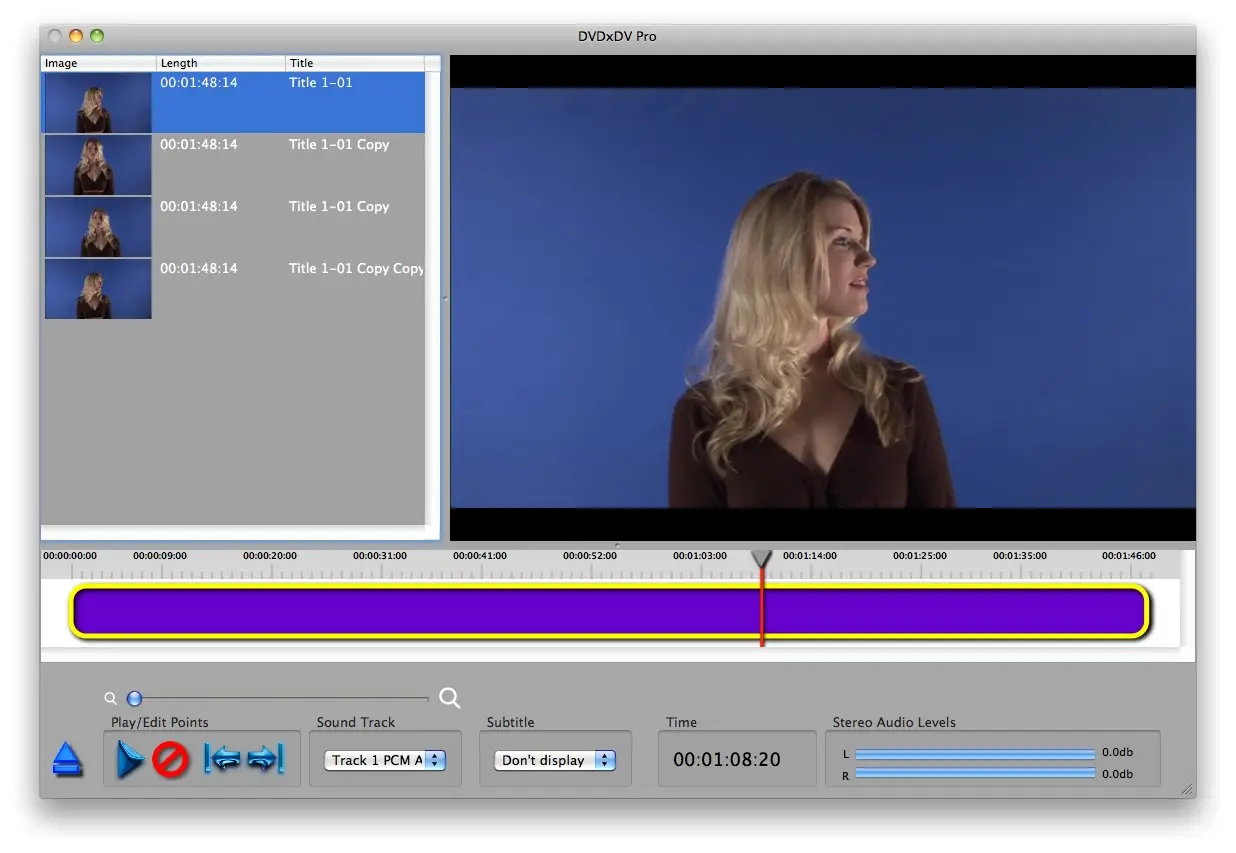This screenshot has width=1236, height=853.
Task: Open the Sound Track dropdown
Action: (x=385, y=760)
